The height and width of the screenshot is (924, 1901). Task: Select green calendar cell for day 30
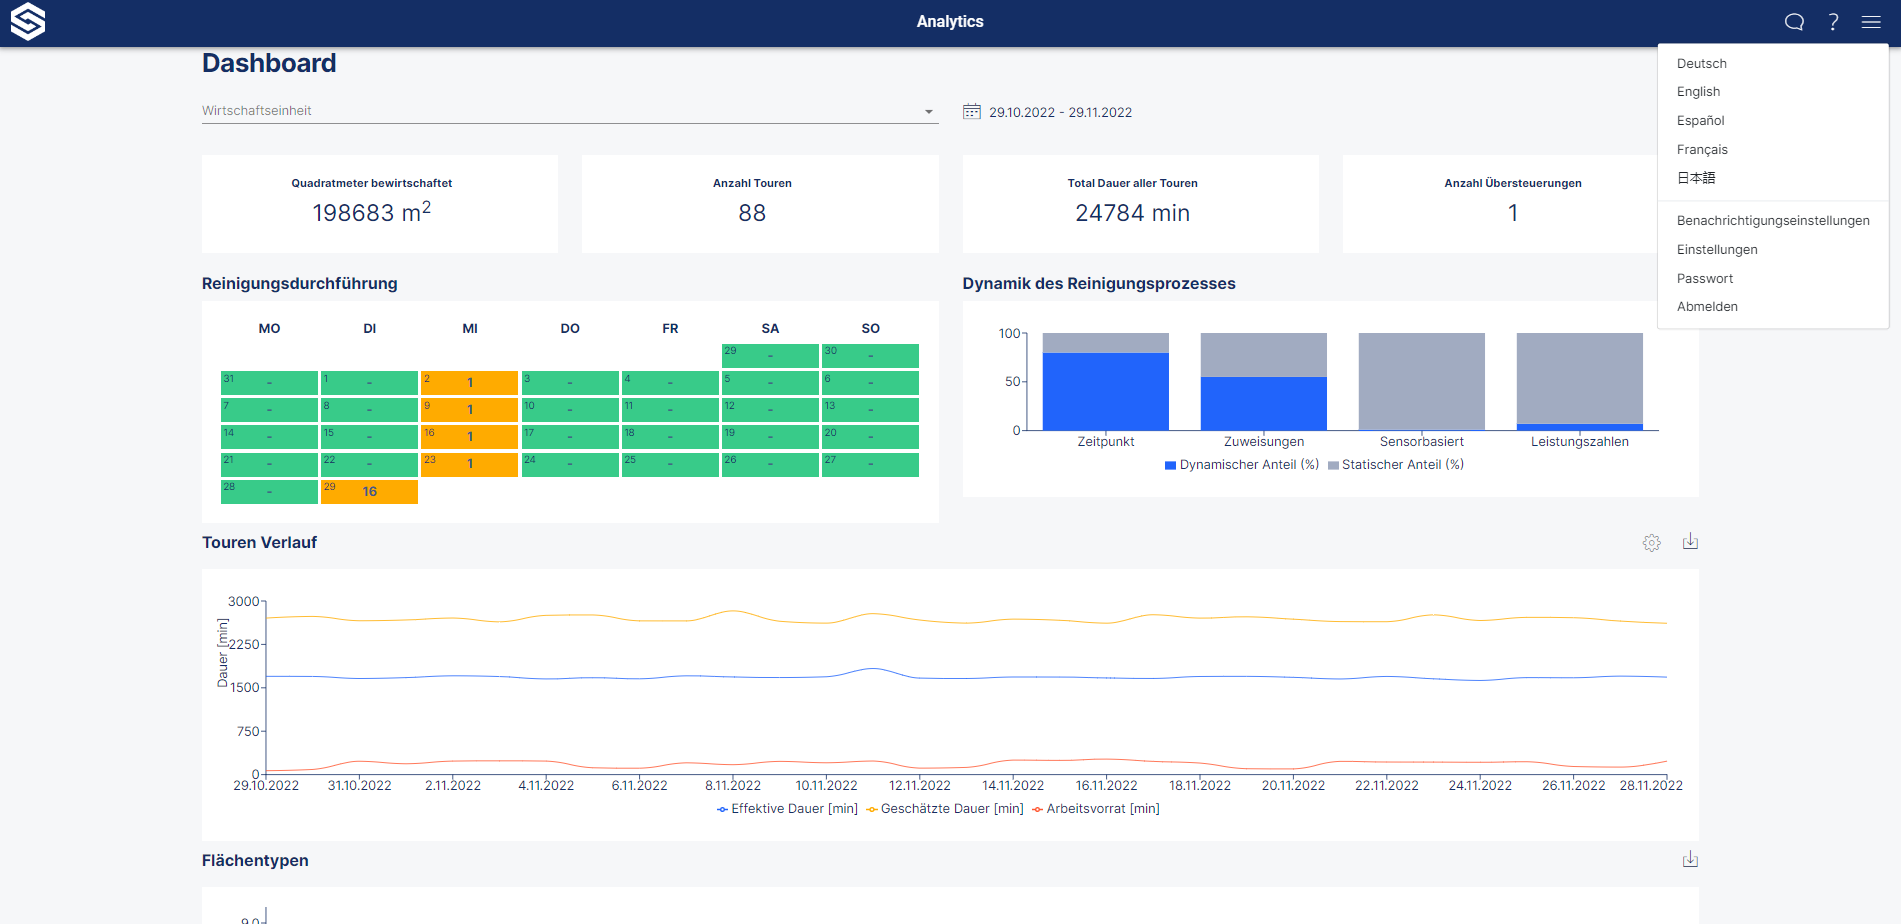[870, 356]
